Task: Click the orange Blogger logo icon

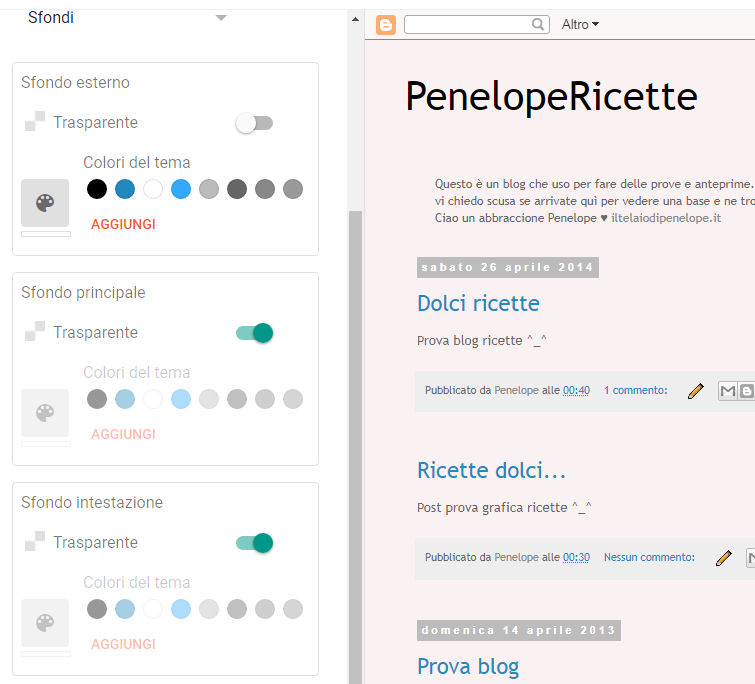Action: click(386, 25)
